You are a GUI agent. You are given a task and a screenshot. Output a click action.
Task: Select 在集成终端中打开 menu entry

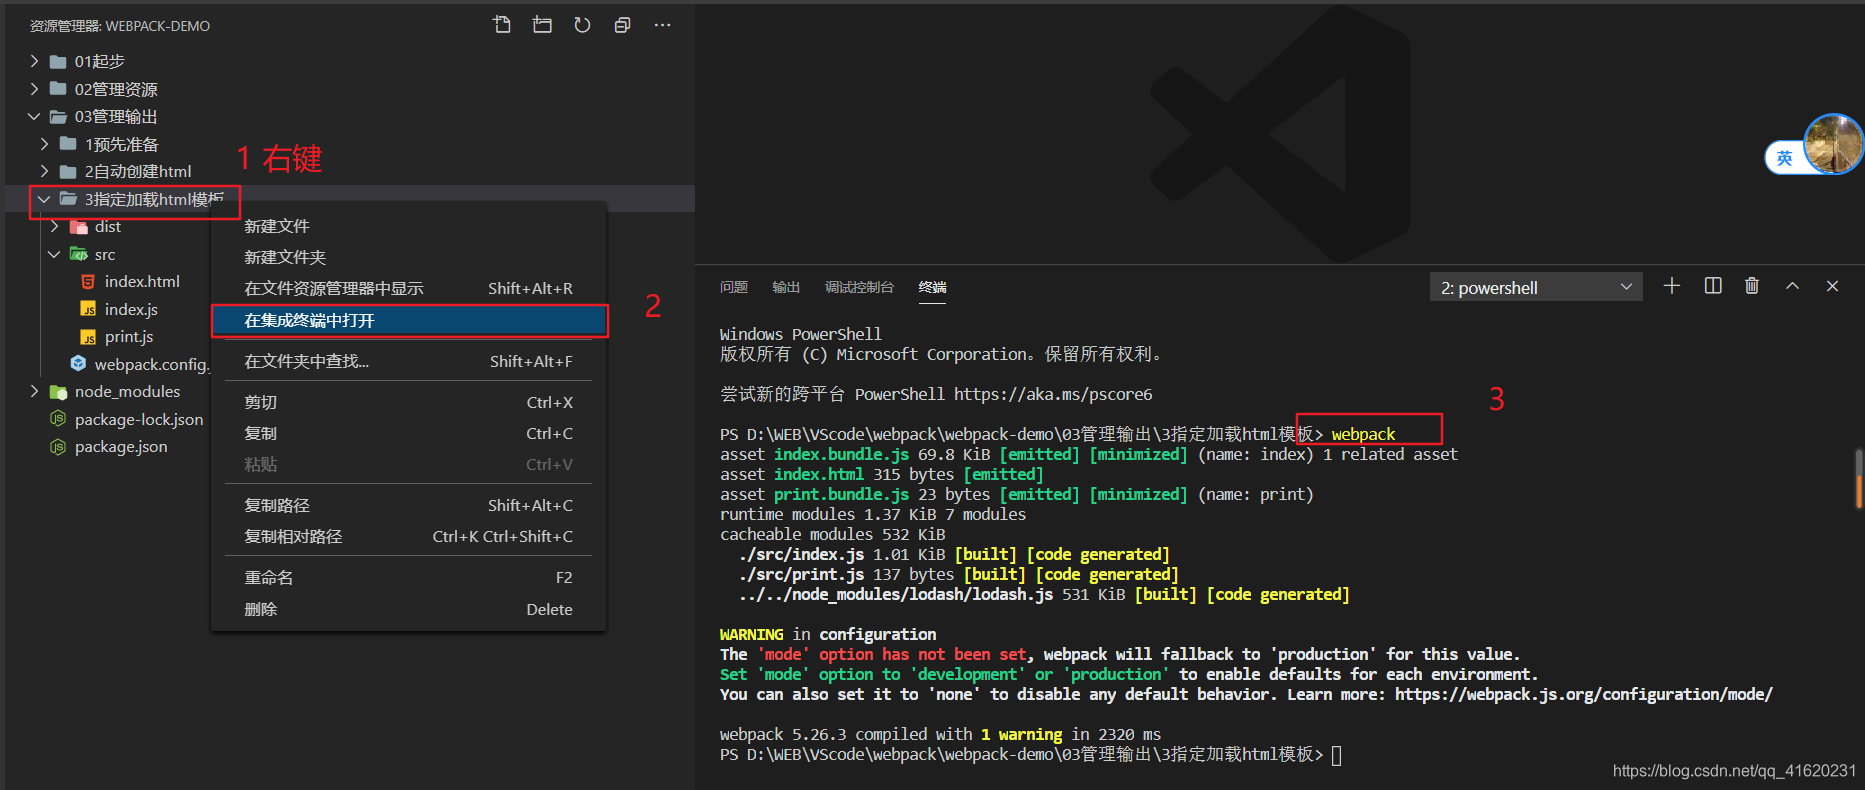[408, 320]
